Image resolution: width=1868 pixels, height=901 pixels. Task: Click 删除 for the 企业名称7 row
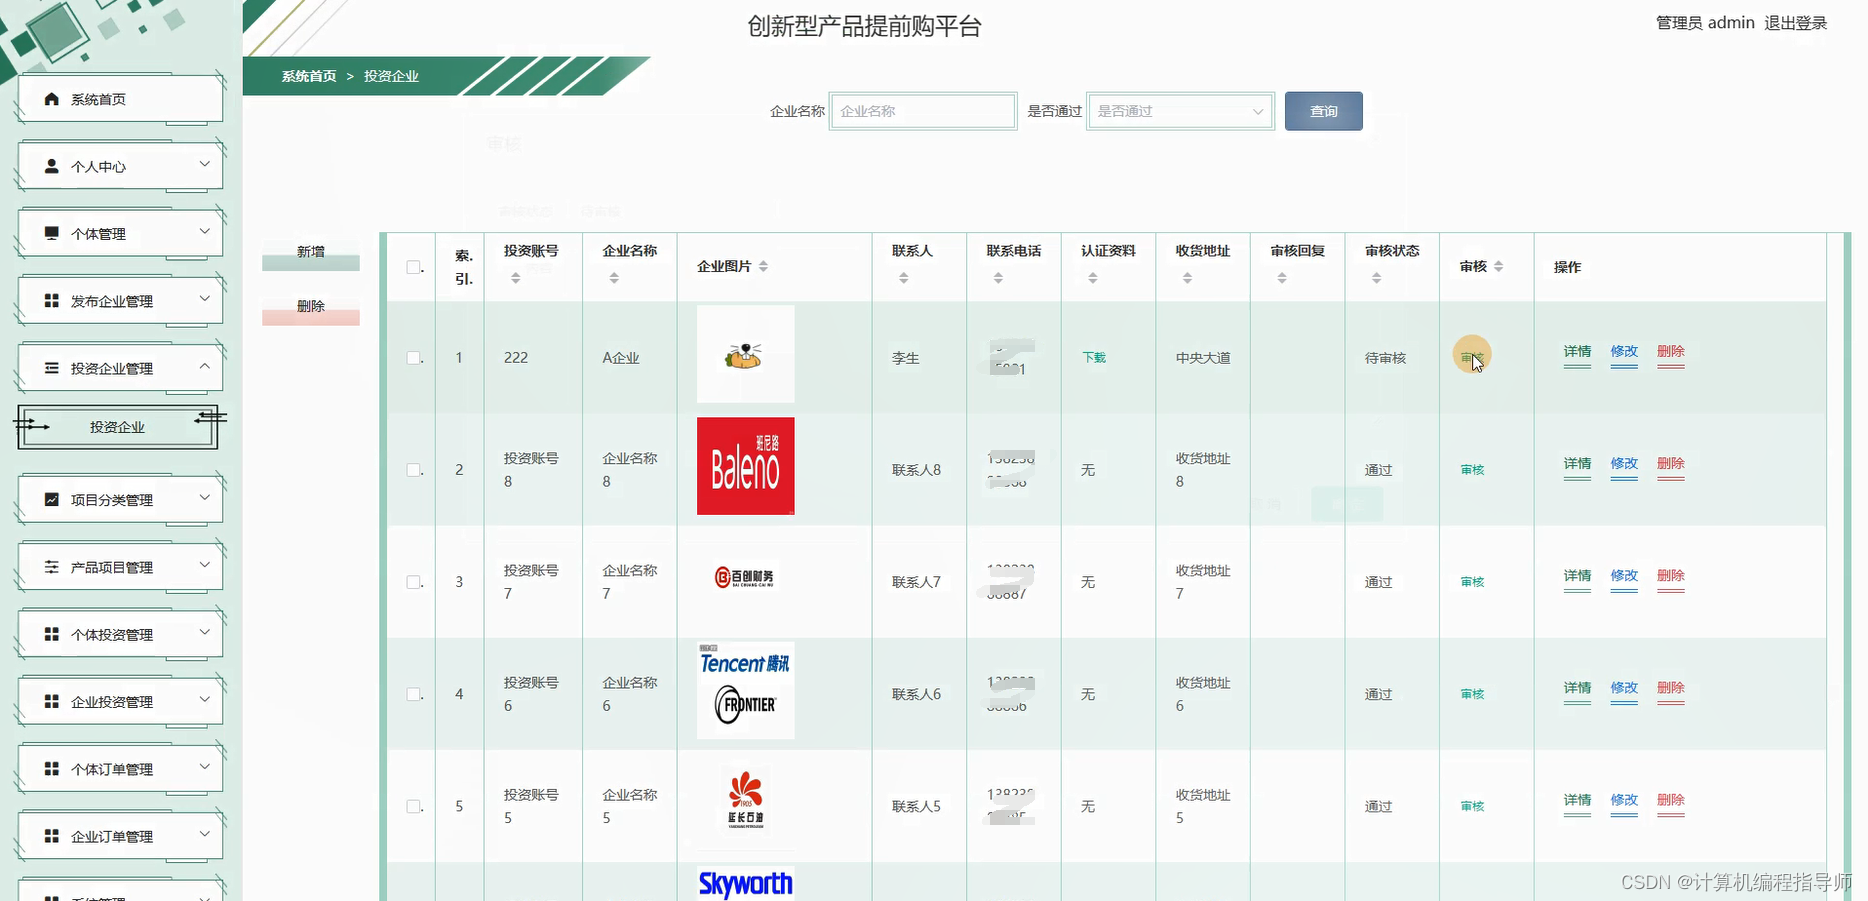(x=1671, y=576)
